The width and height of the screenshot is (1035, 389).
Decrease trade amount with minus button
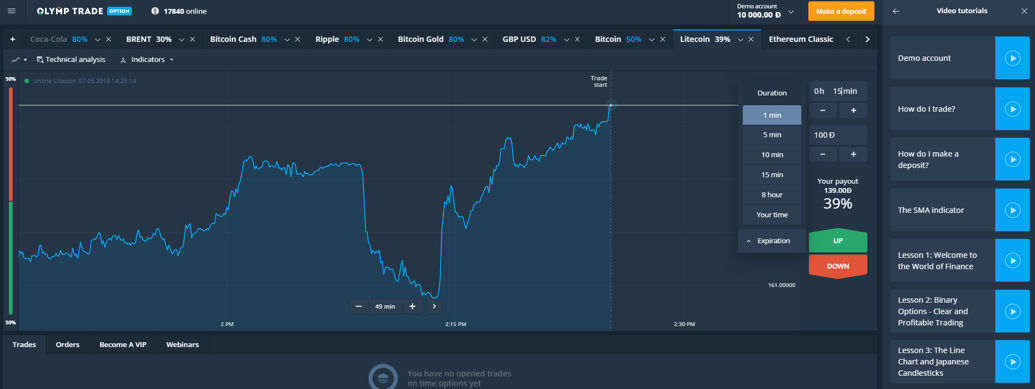pyautogui.click(x=822, y=154)
